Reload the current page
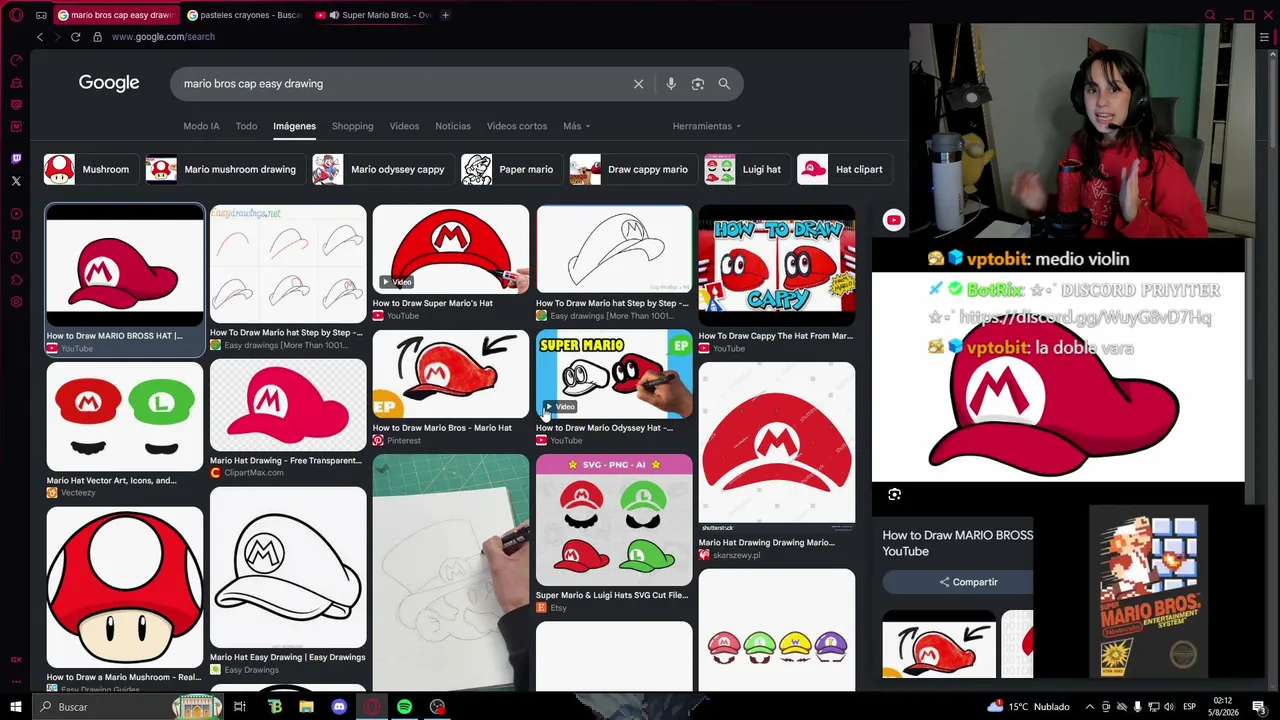The width and height of the screenshot is (1280, 720). pos(75,37)
